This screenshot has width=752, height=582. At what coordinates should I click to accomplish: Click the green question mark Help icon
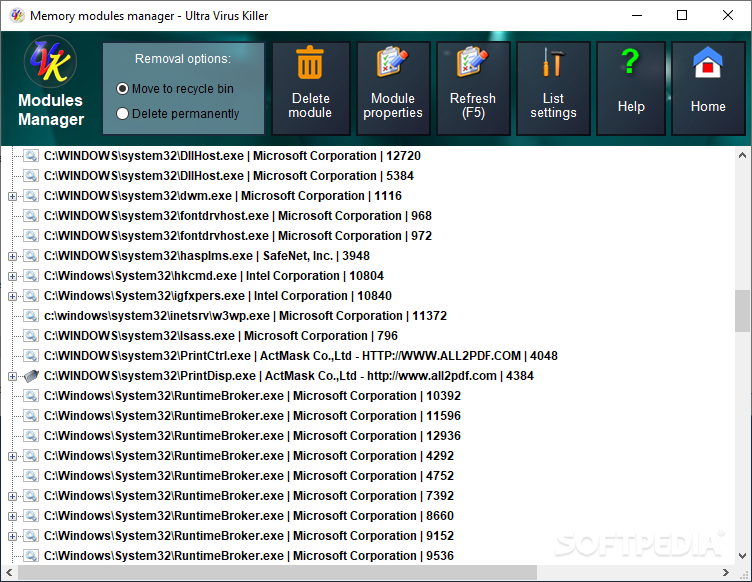(630, 61)
